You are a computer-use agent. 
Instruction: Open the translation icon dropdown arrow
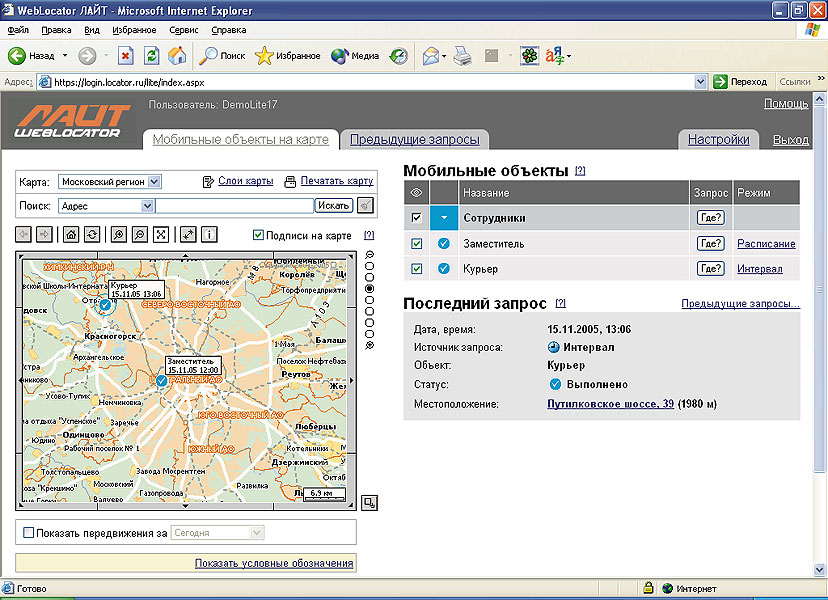click(x=569, y=56)
